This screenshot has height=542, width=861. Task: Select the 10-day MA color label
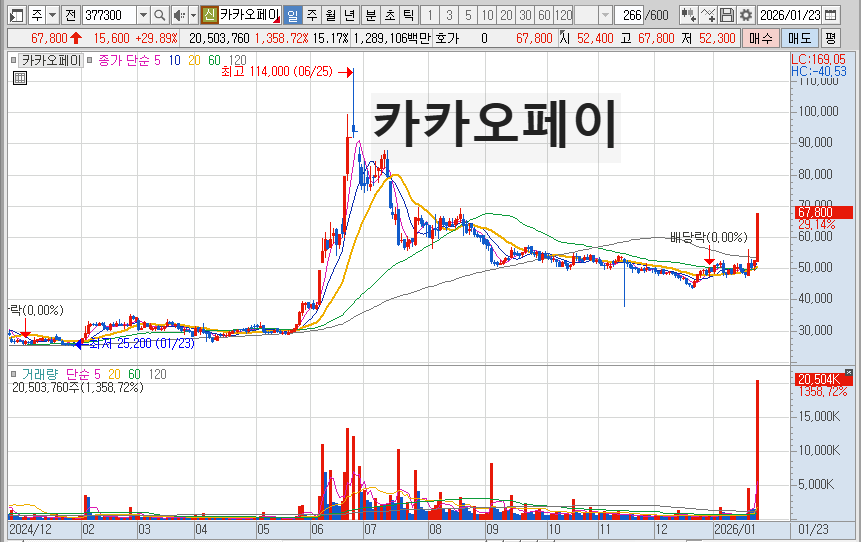[175, 60]
